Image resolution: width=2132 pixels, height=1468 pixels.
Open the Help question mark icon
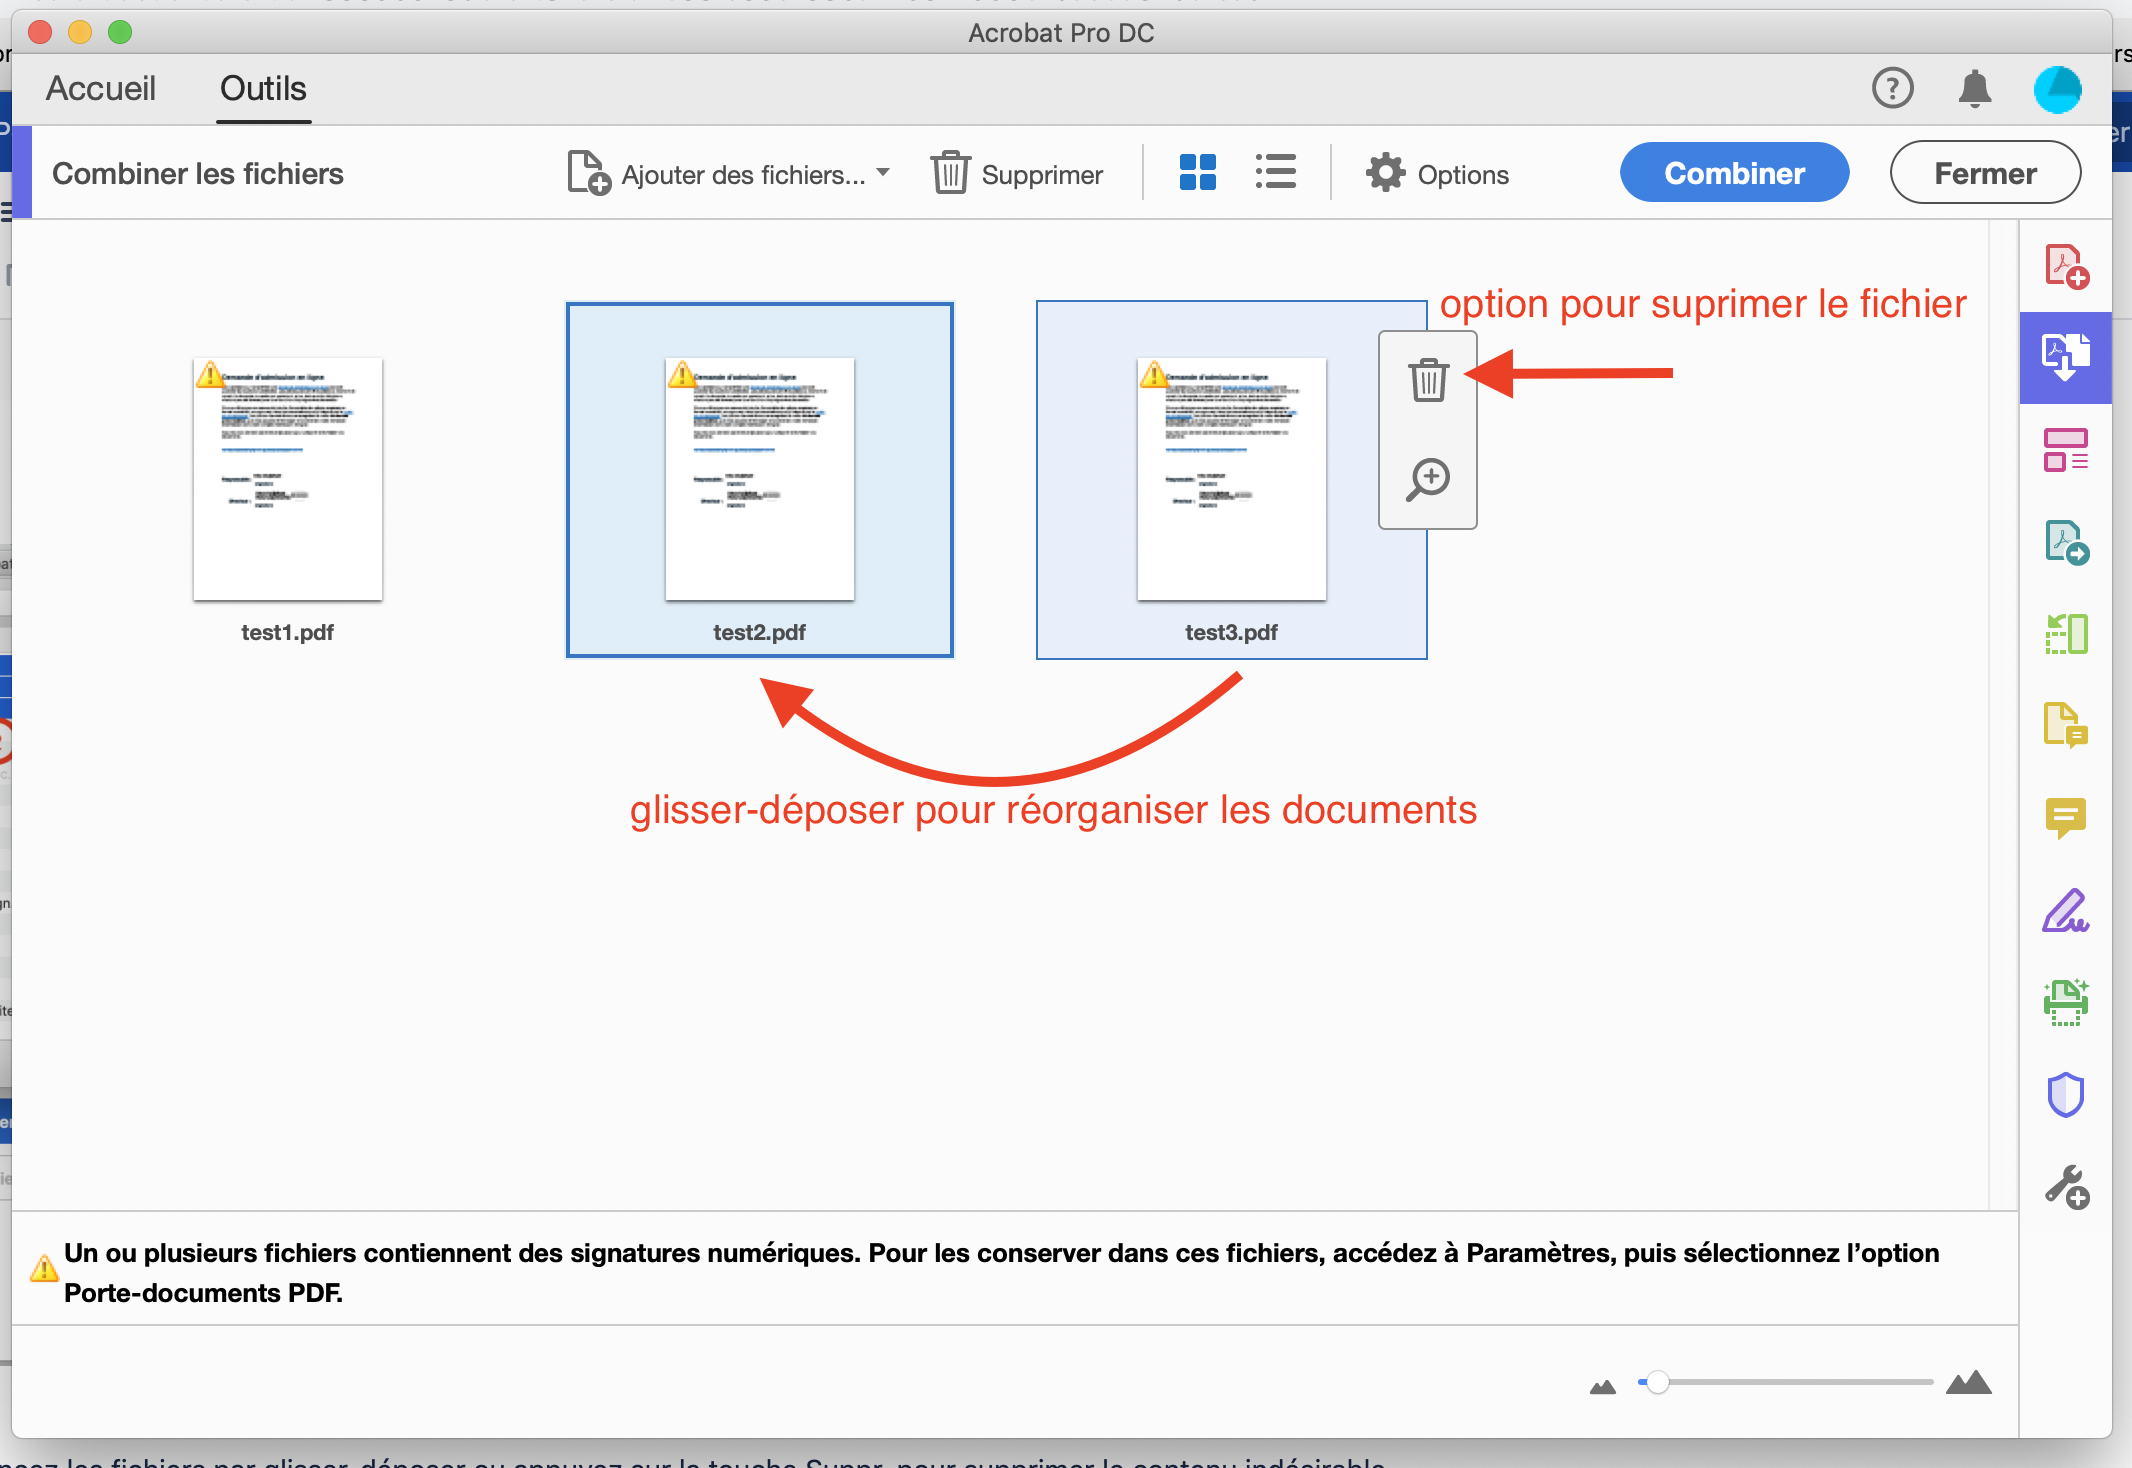click(x=1892, y=88)
